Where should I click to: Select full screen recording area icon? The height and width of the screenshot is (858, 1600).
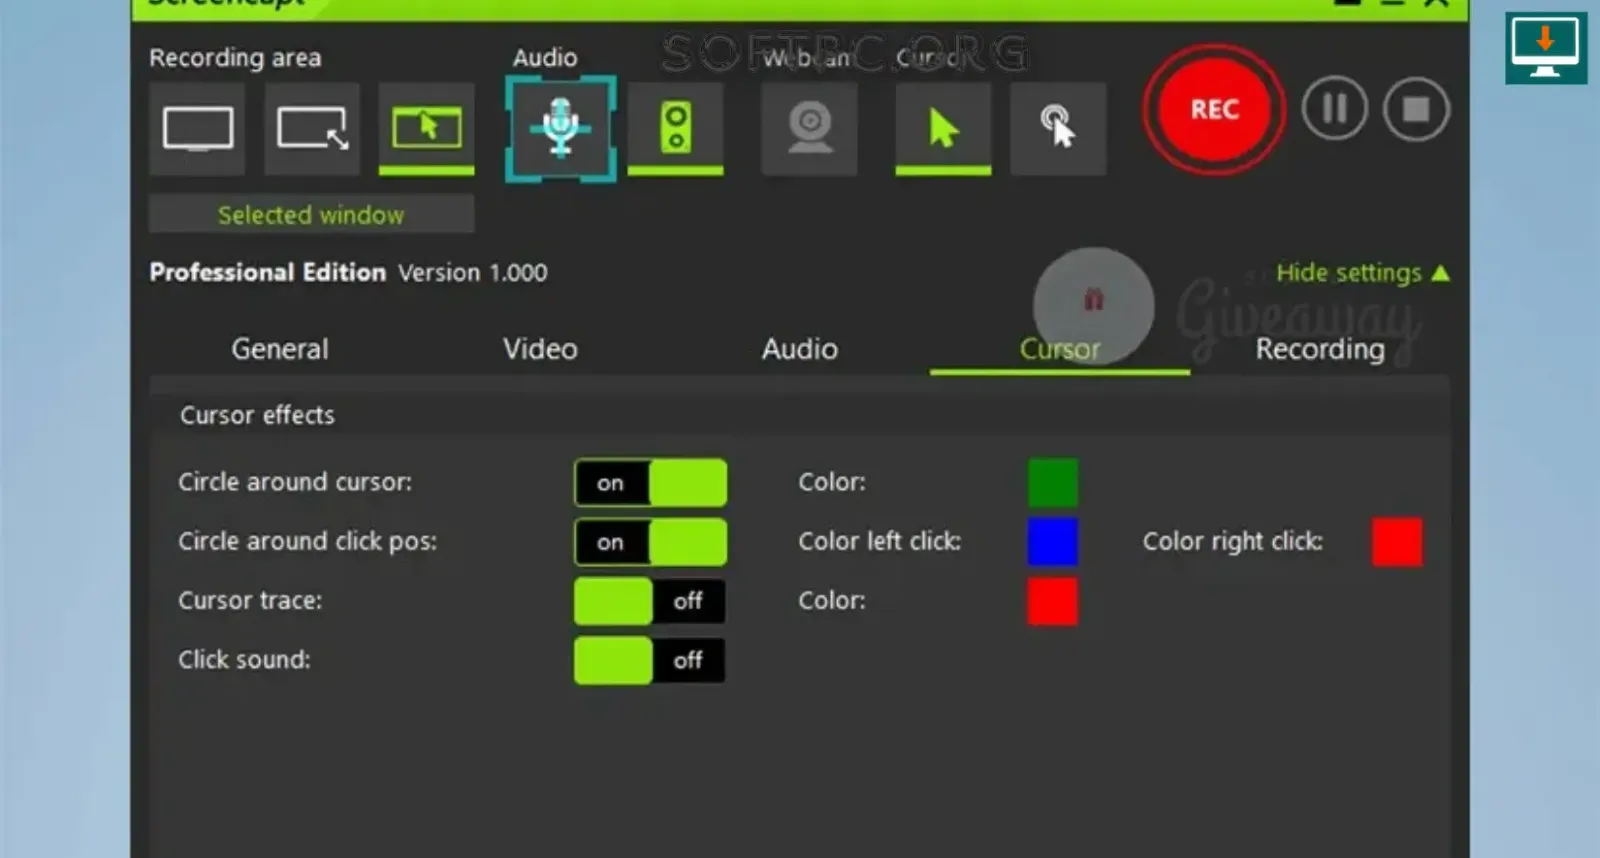coord(198,129)
